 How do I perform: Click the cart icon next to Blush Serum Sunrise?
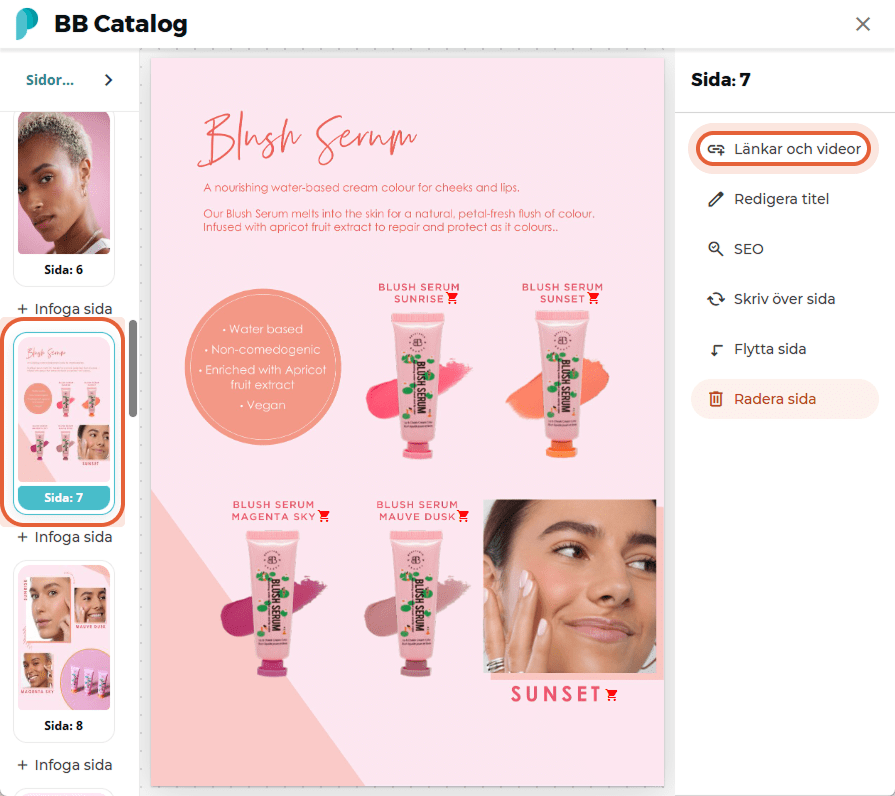pos(453,298)
